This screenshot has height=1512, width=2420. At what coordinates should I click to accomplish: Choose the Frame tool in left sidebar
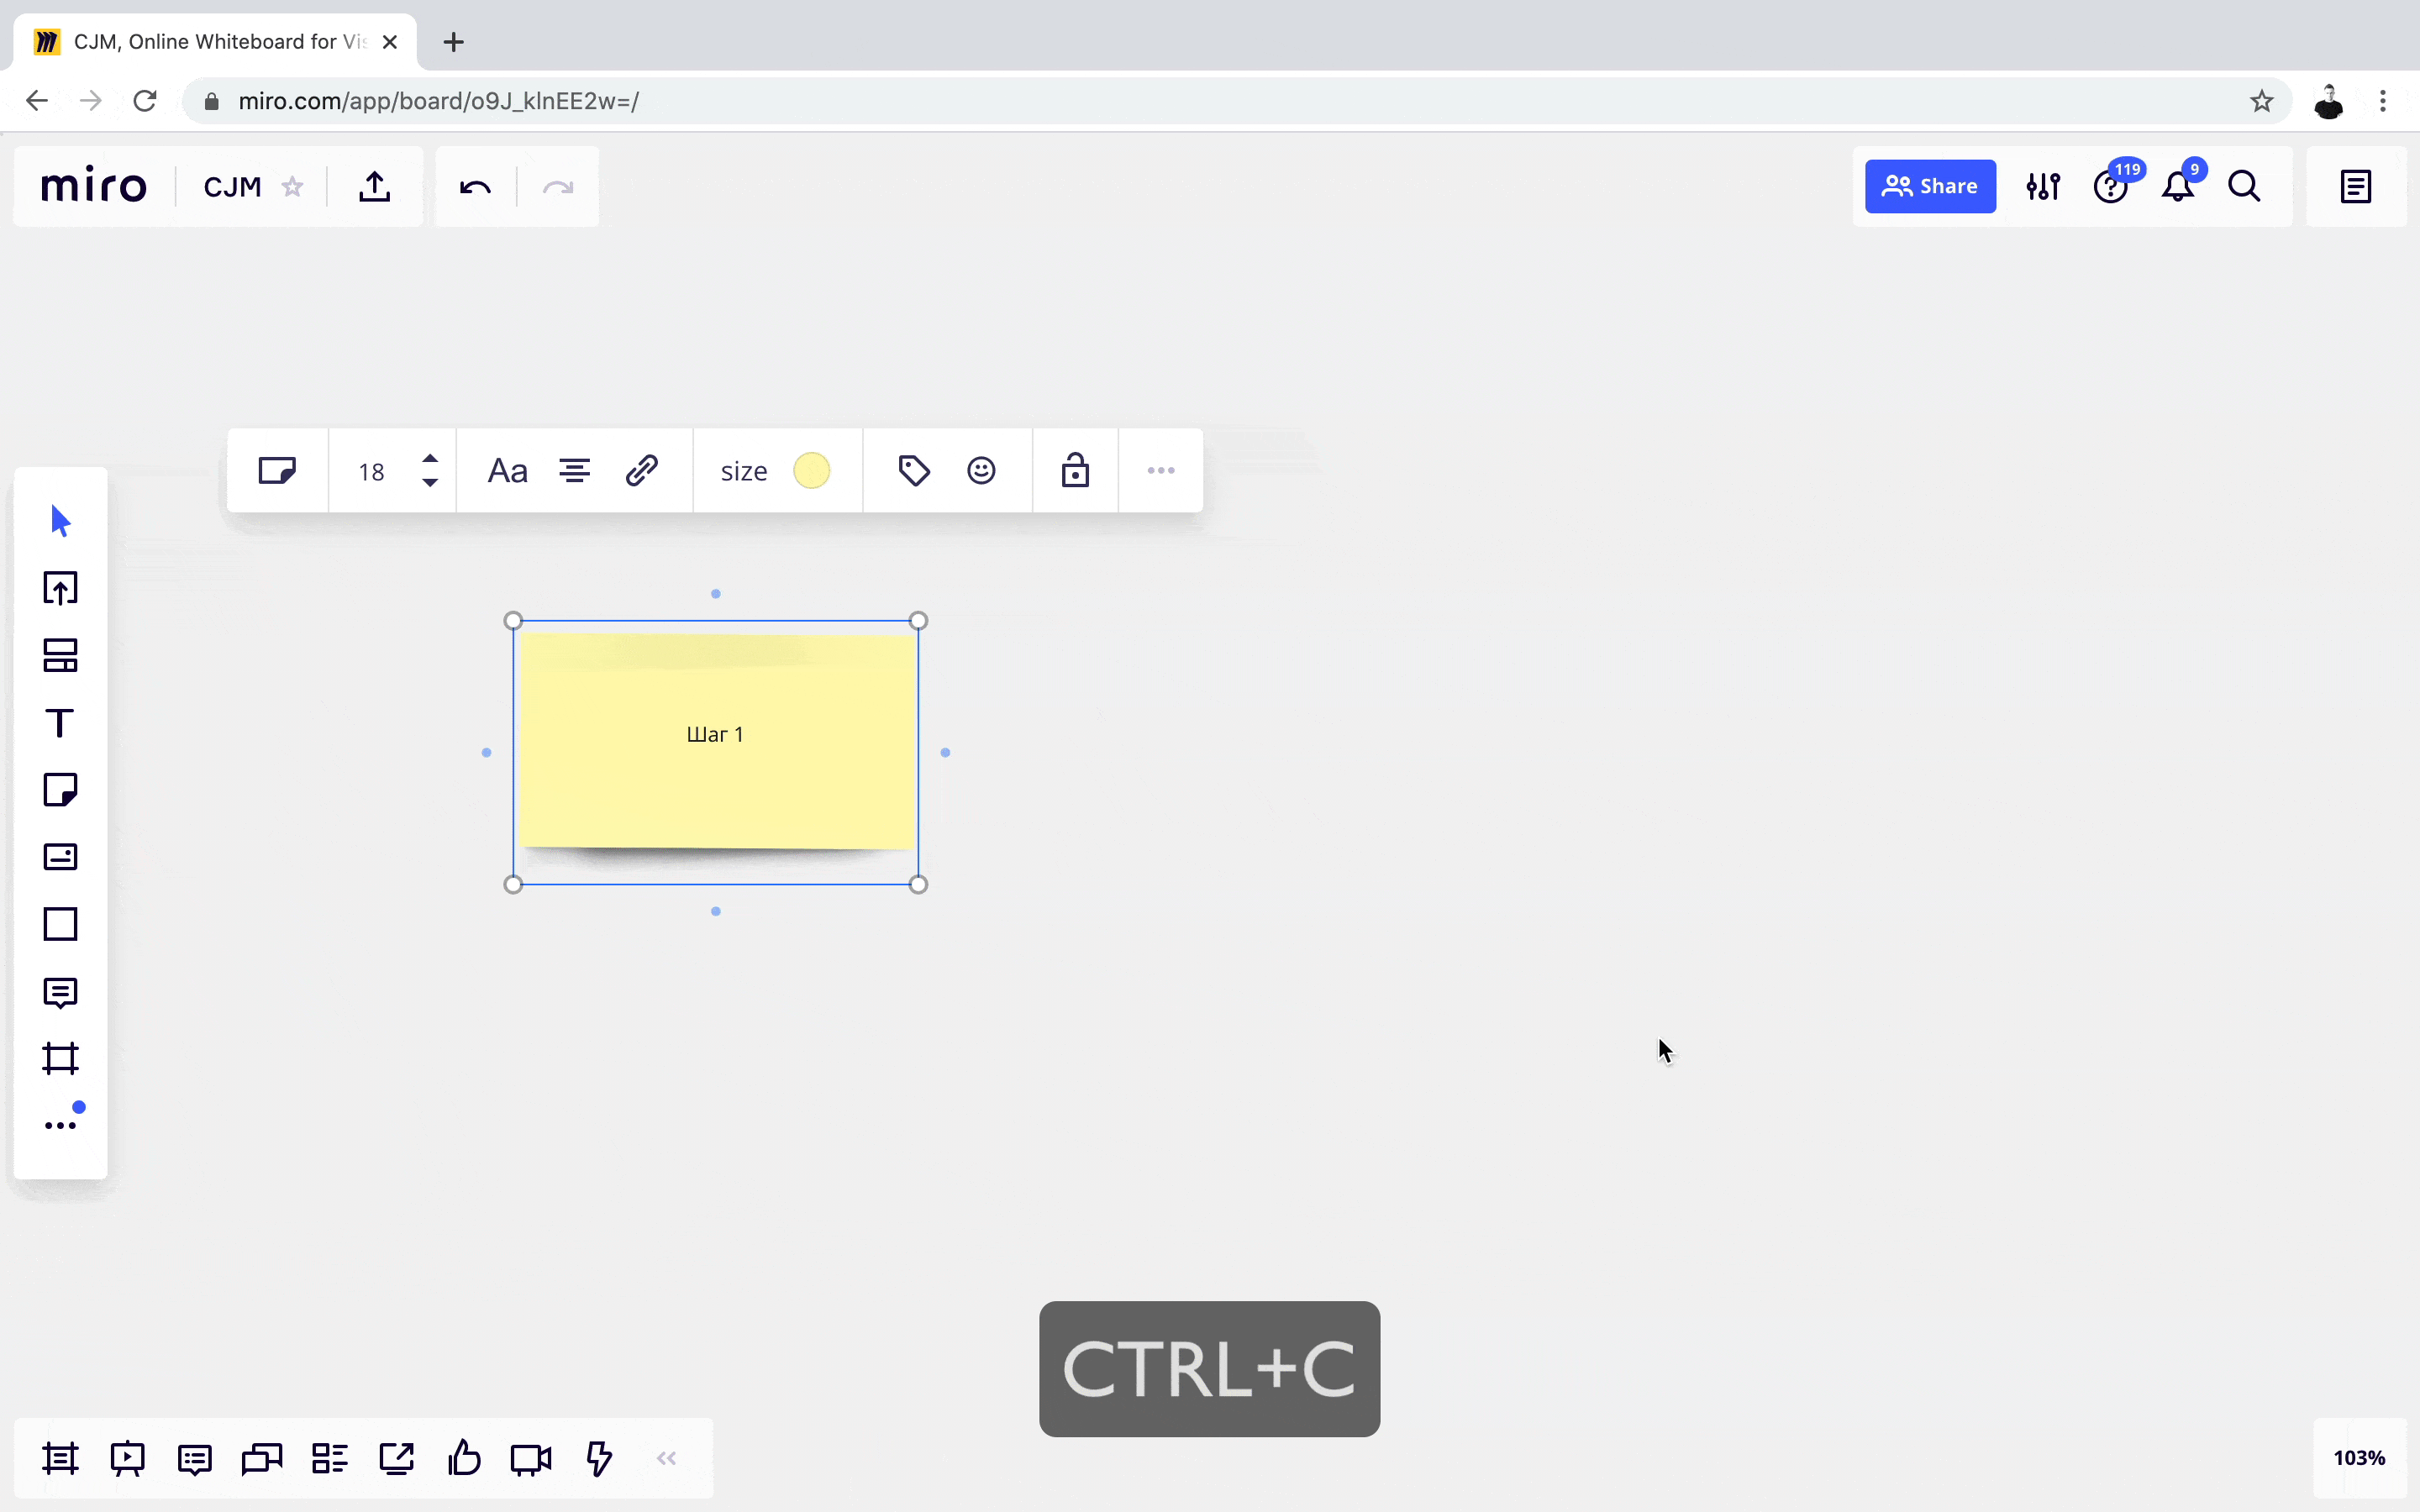point(60,1058)
